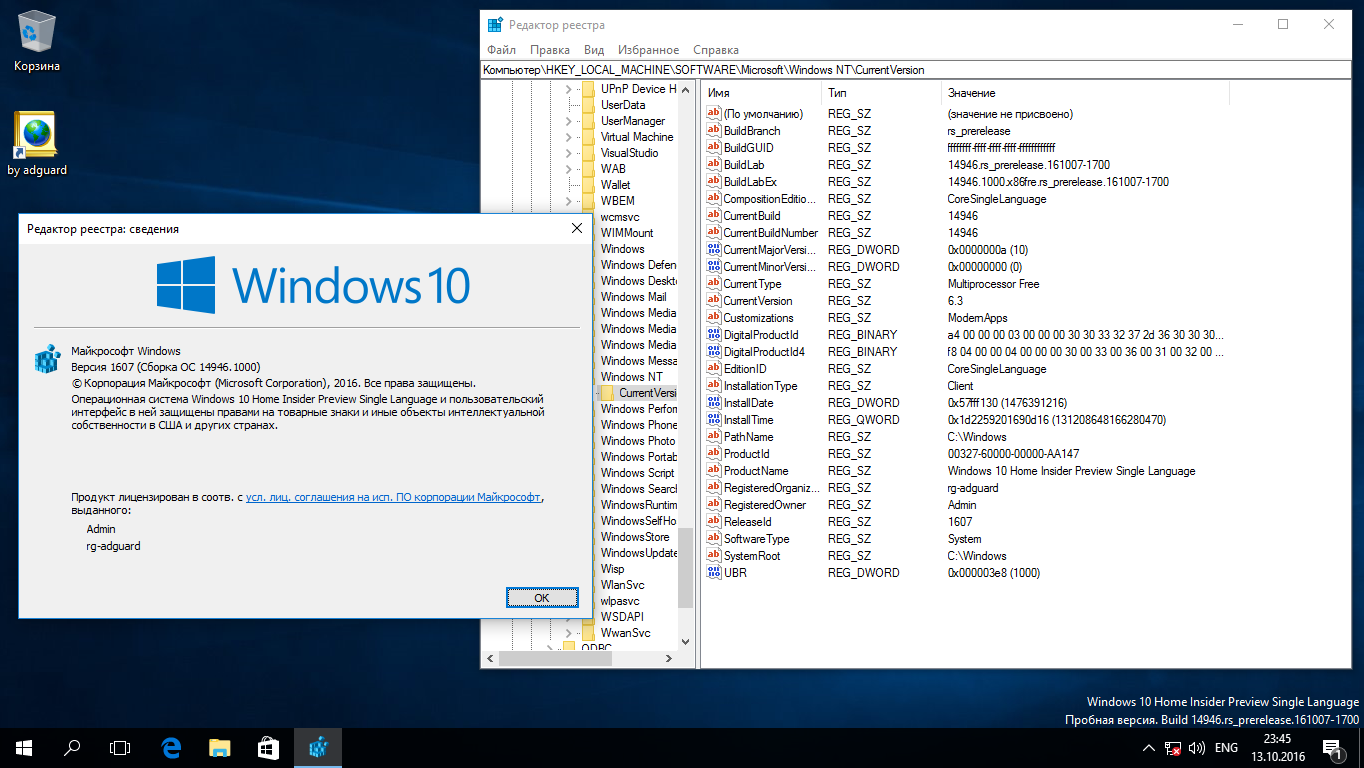Select the CurrentMajorVersion DWORD icon
The image size is (1364, 768).
point(714,250)
